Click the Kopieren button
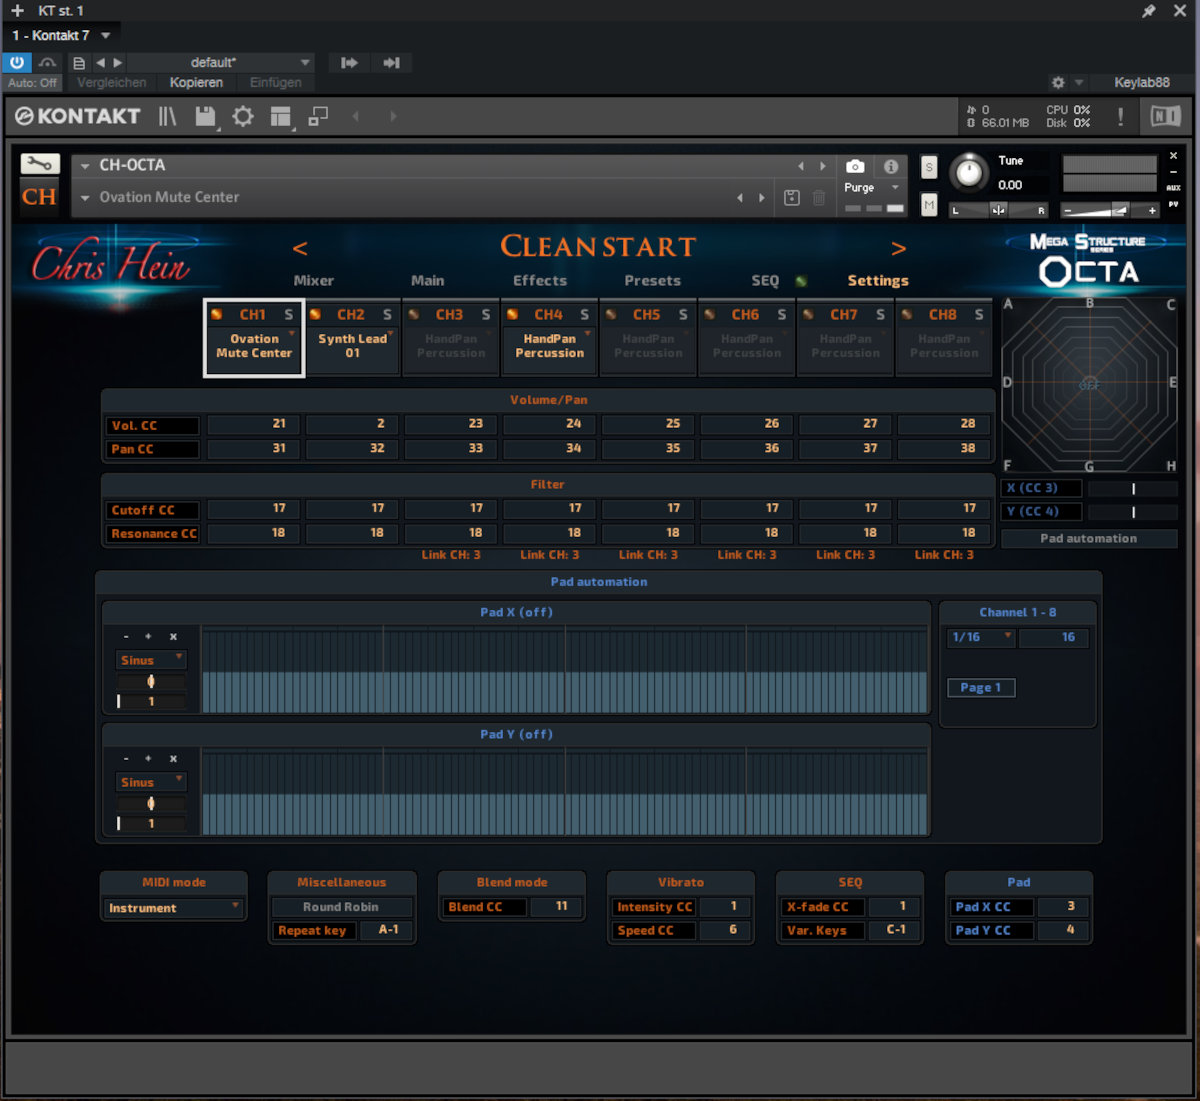The image size is (1200, 1101). point(196,83)
